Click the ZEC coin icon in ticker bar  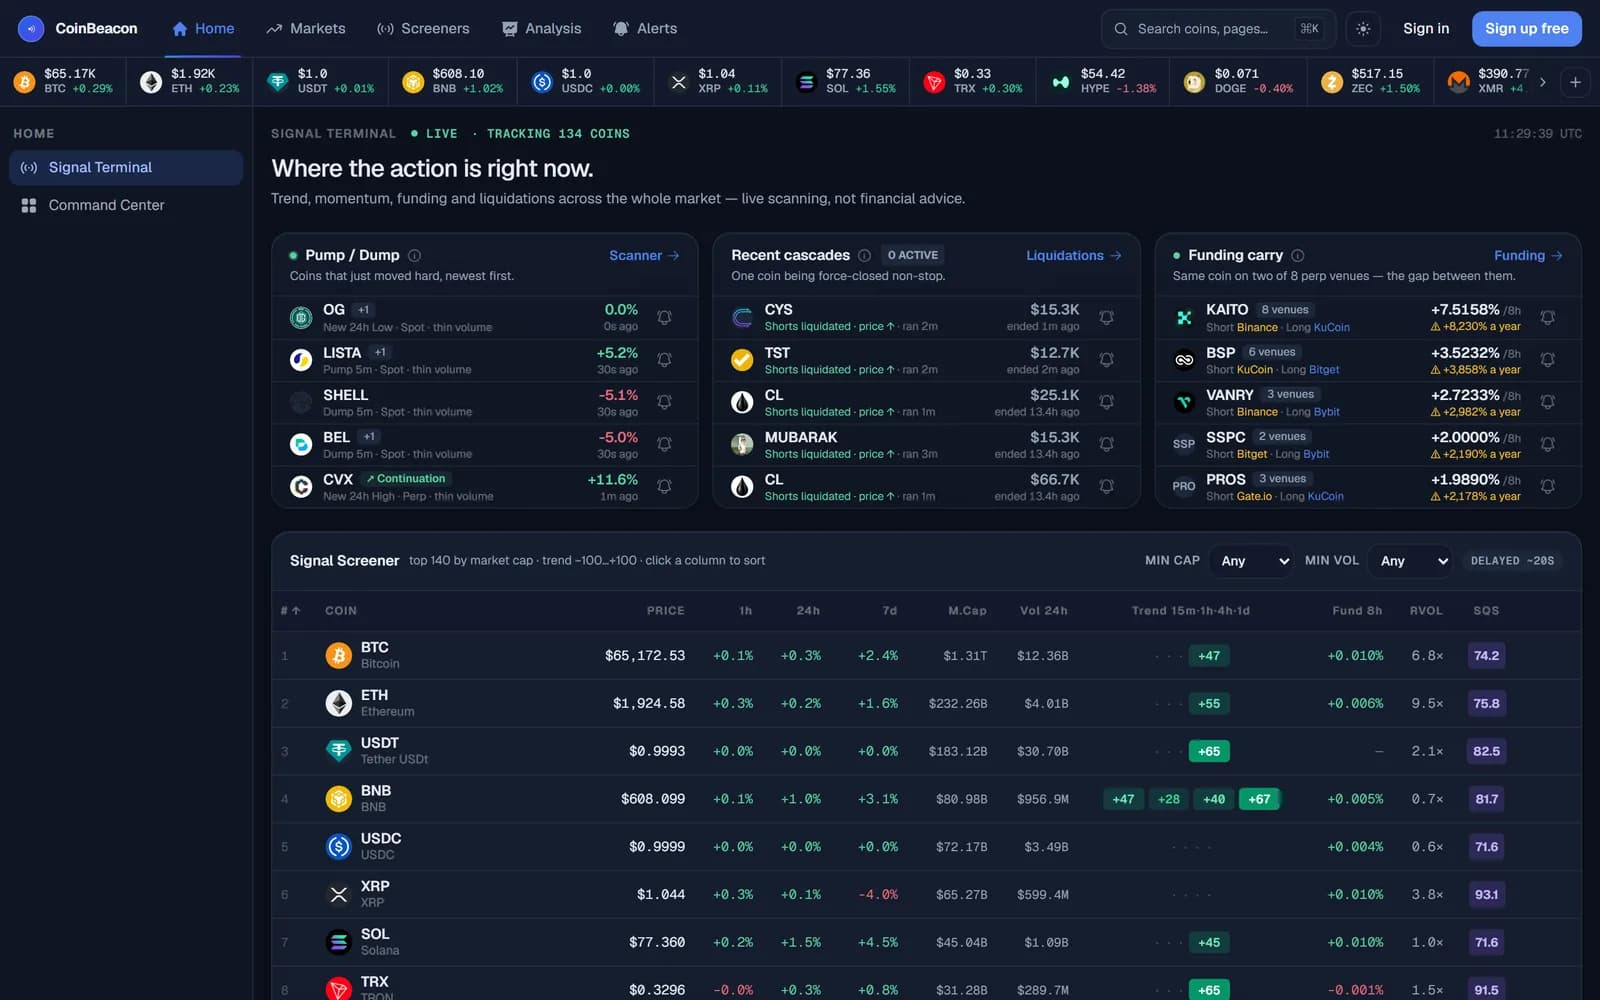click(1331, 82)
